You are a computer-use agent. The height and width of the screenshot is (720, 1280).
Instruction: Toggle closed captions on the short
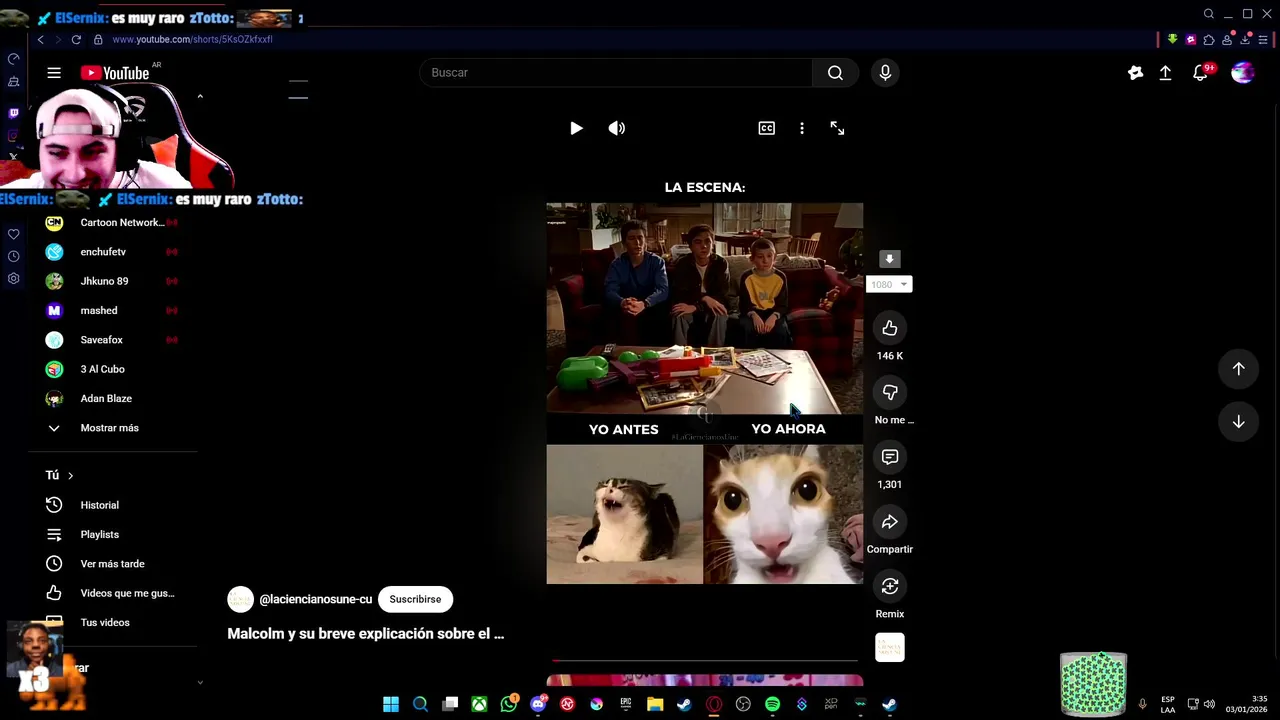pyautogui.click(x=767, y=128)
